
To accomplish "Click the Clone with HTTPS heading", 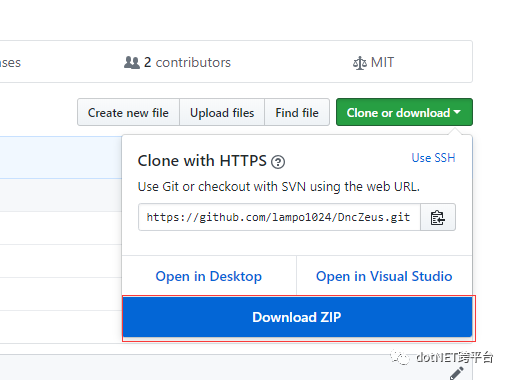I will [202, 161].
